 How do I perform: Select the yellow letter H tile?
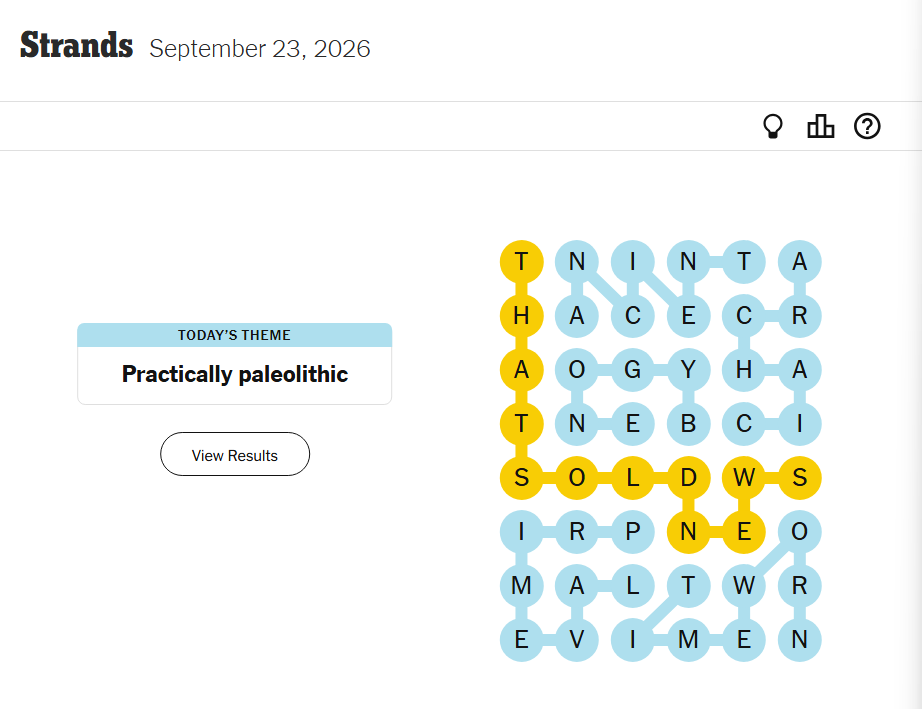[x=522, y=316]
